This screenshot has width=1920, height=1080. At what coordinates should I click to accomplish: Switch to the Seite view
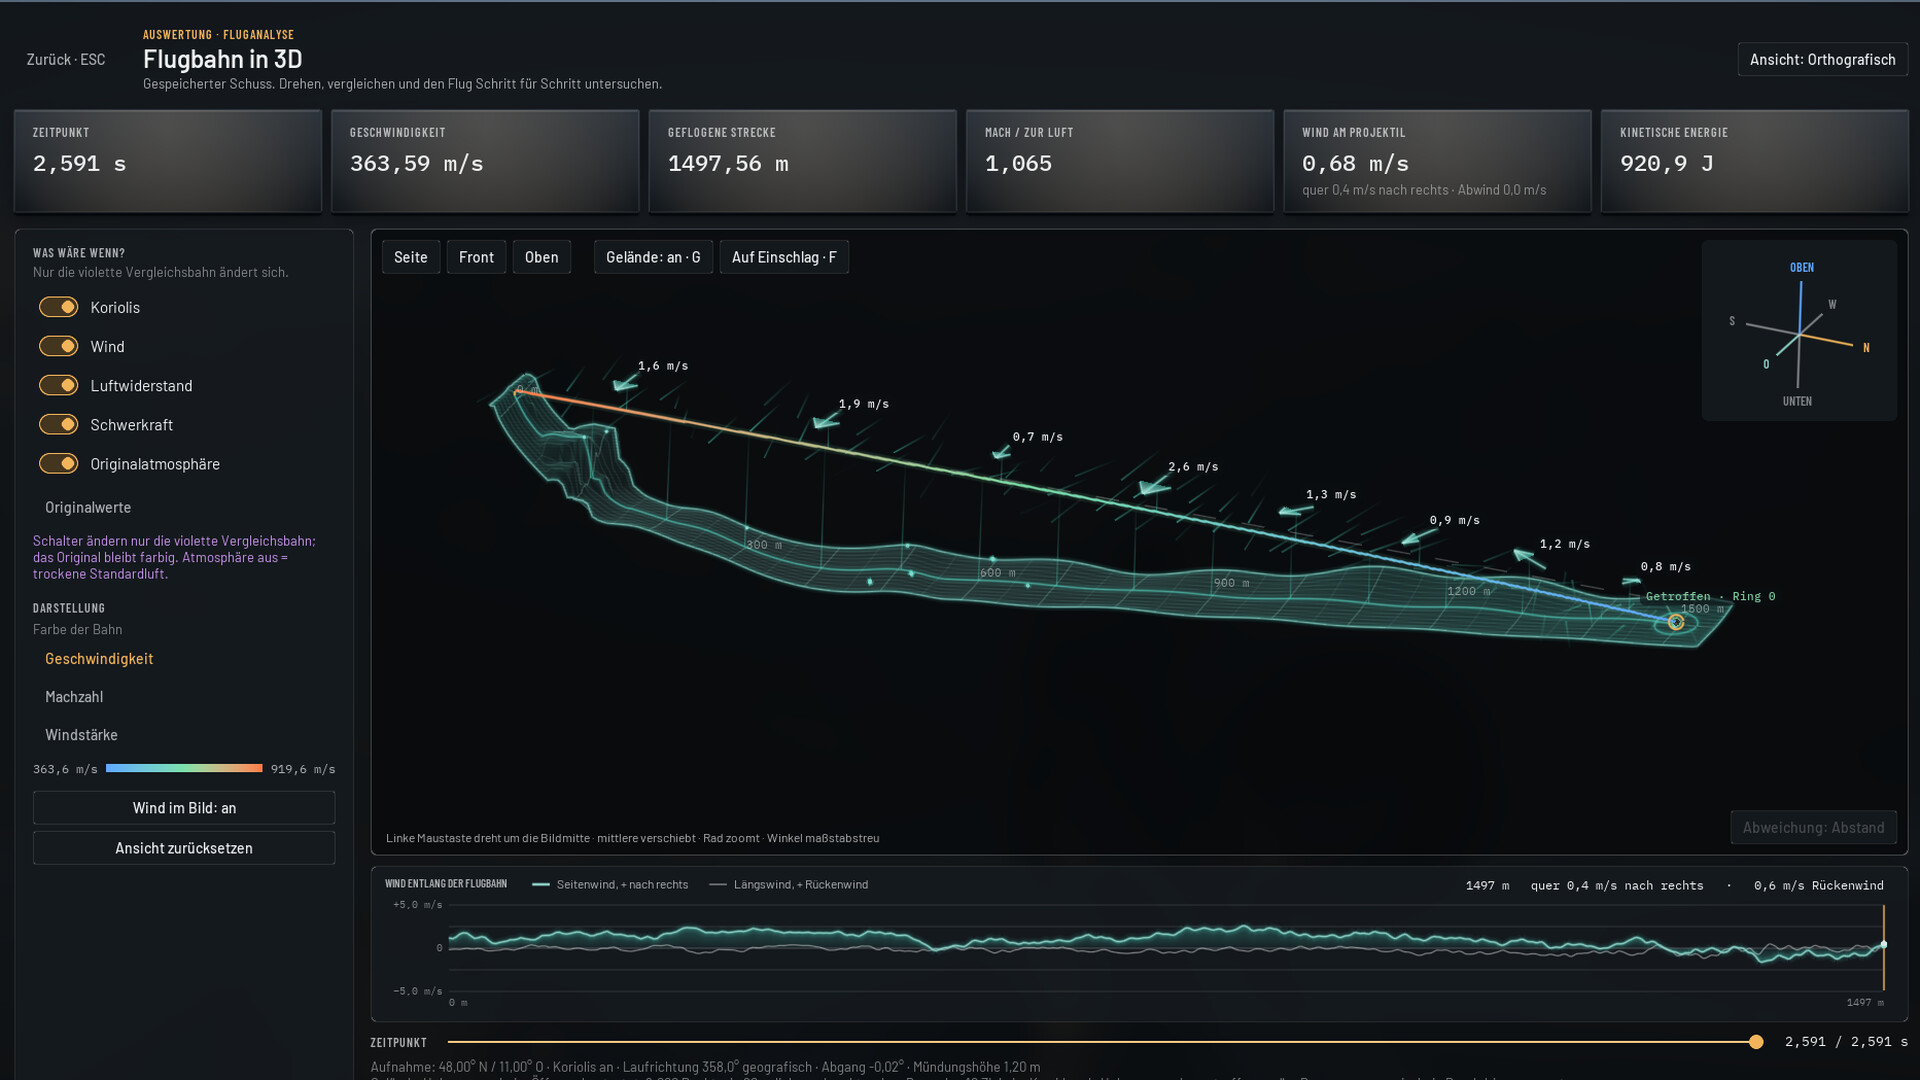(x=411, y=257)
